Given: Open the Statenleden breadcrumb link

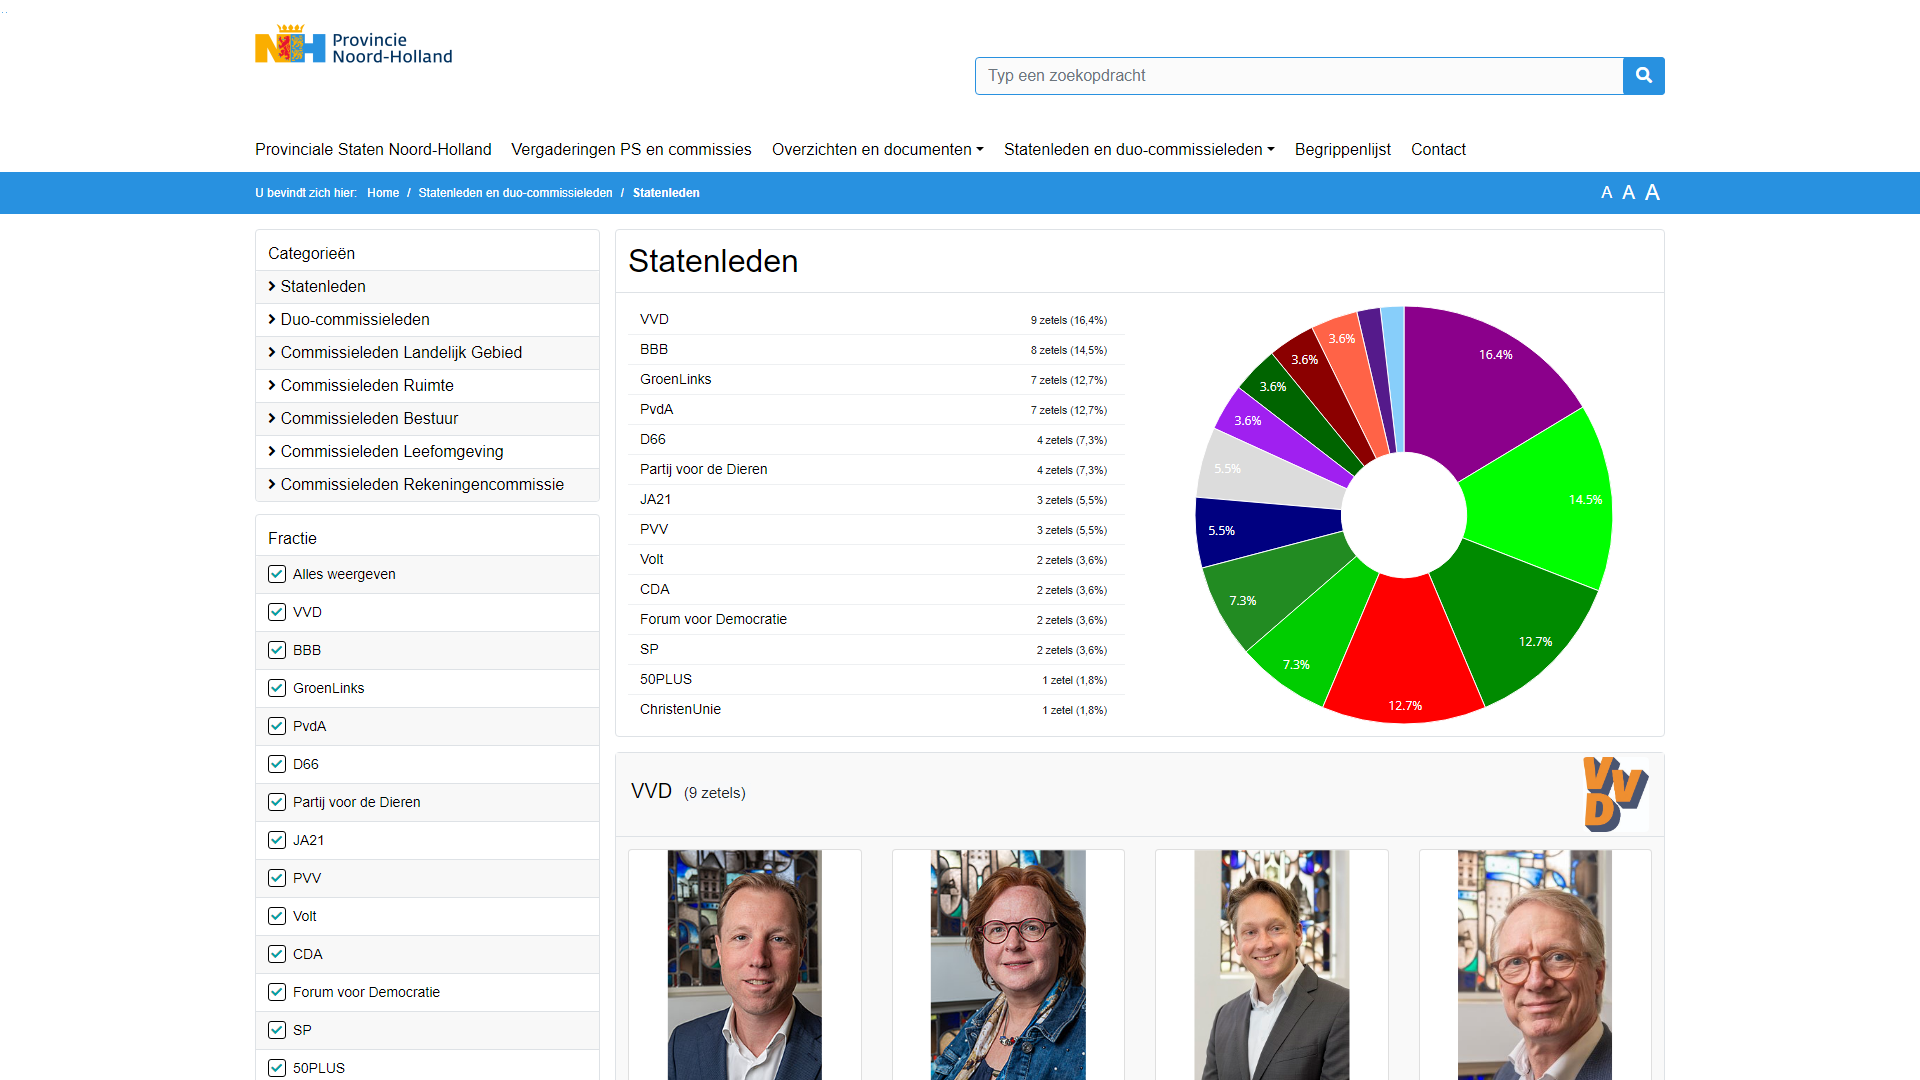Looking at the screenshot, I should 666,193.
